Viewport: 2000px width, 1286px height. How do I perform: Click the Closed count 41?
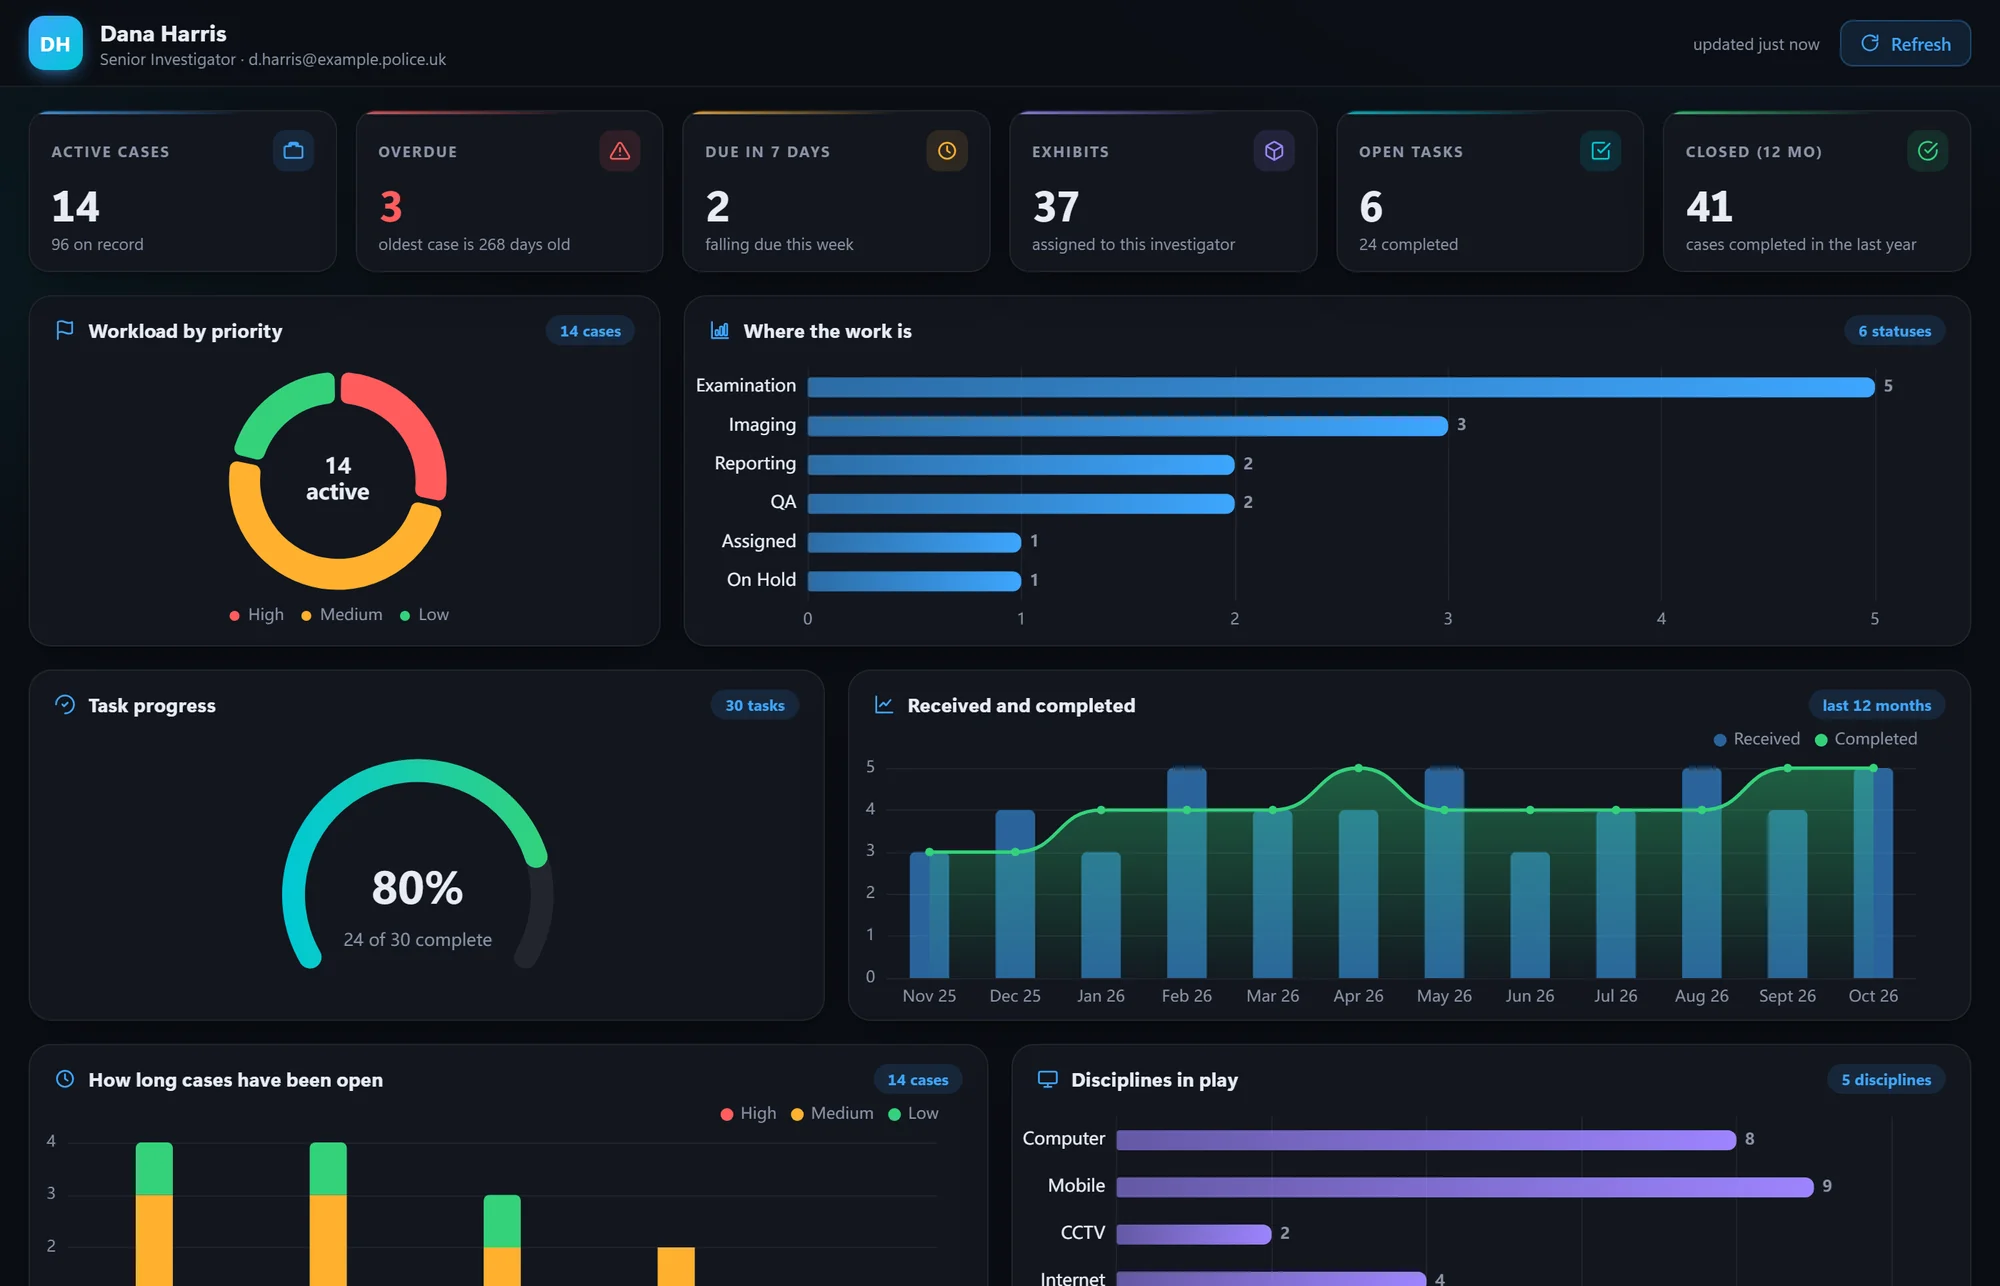[x=1709, y=207]
